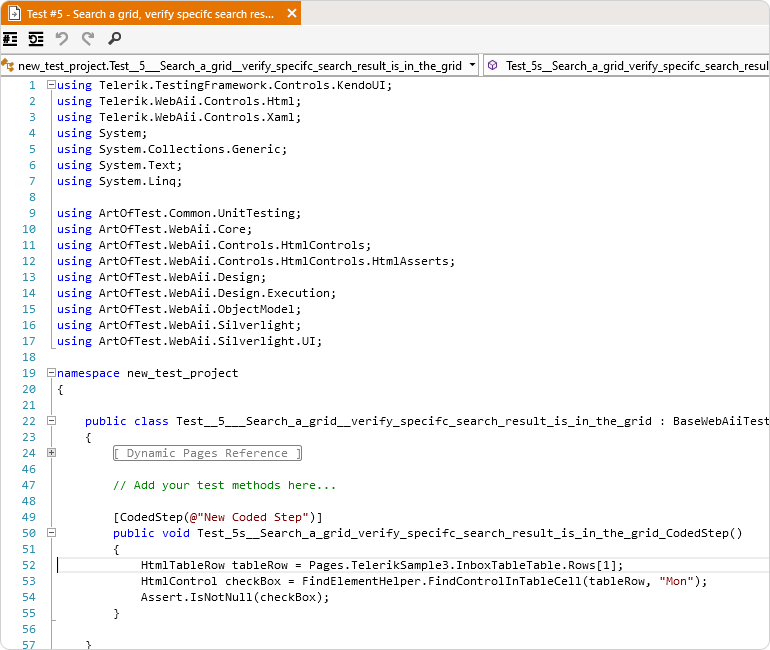Click the Redo arrow in toolbar
The image size is (770, 650).
click(88, 39)
